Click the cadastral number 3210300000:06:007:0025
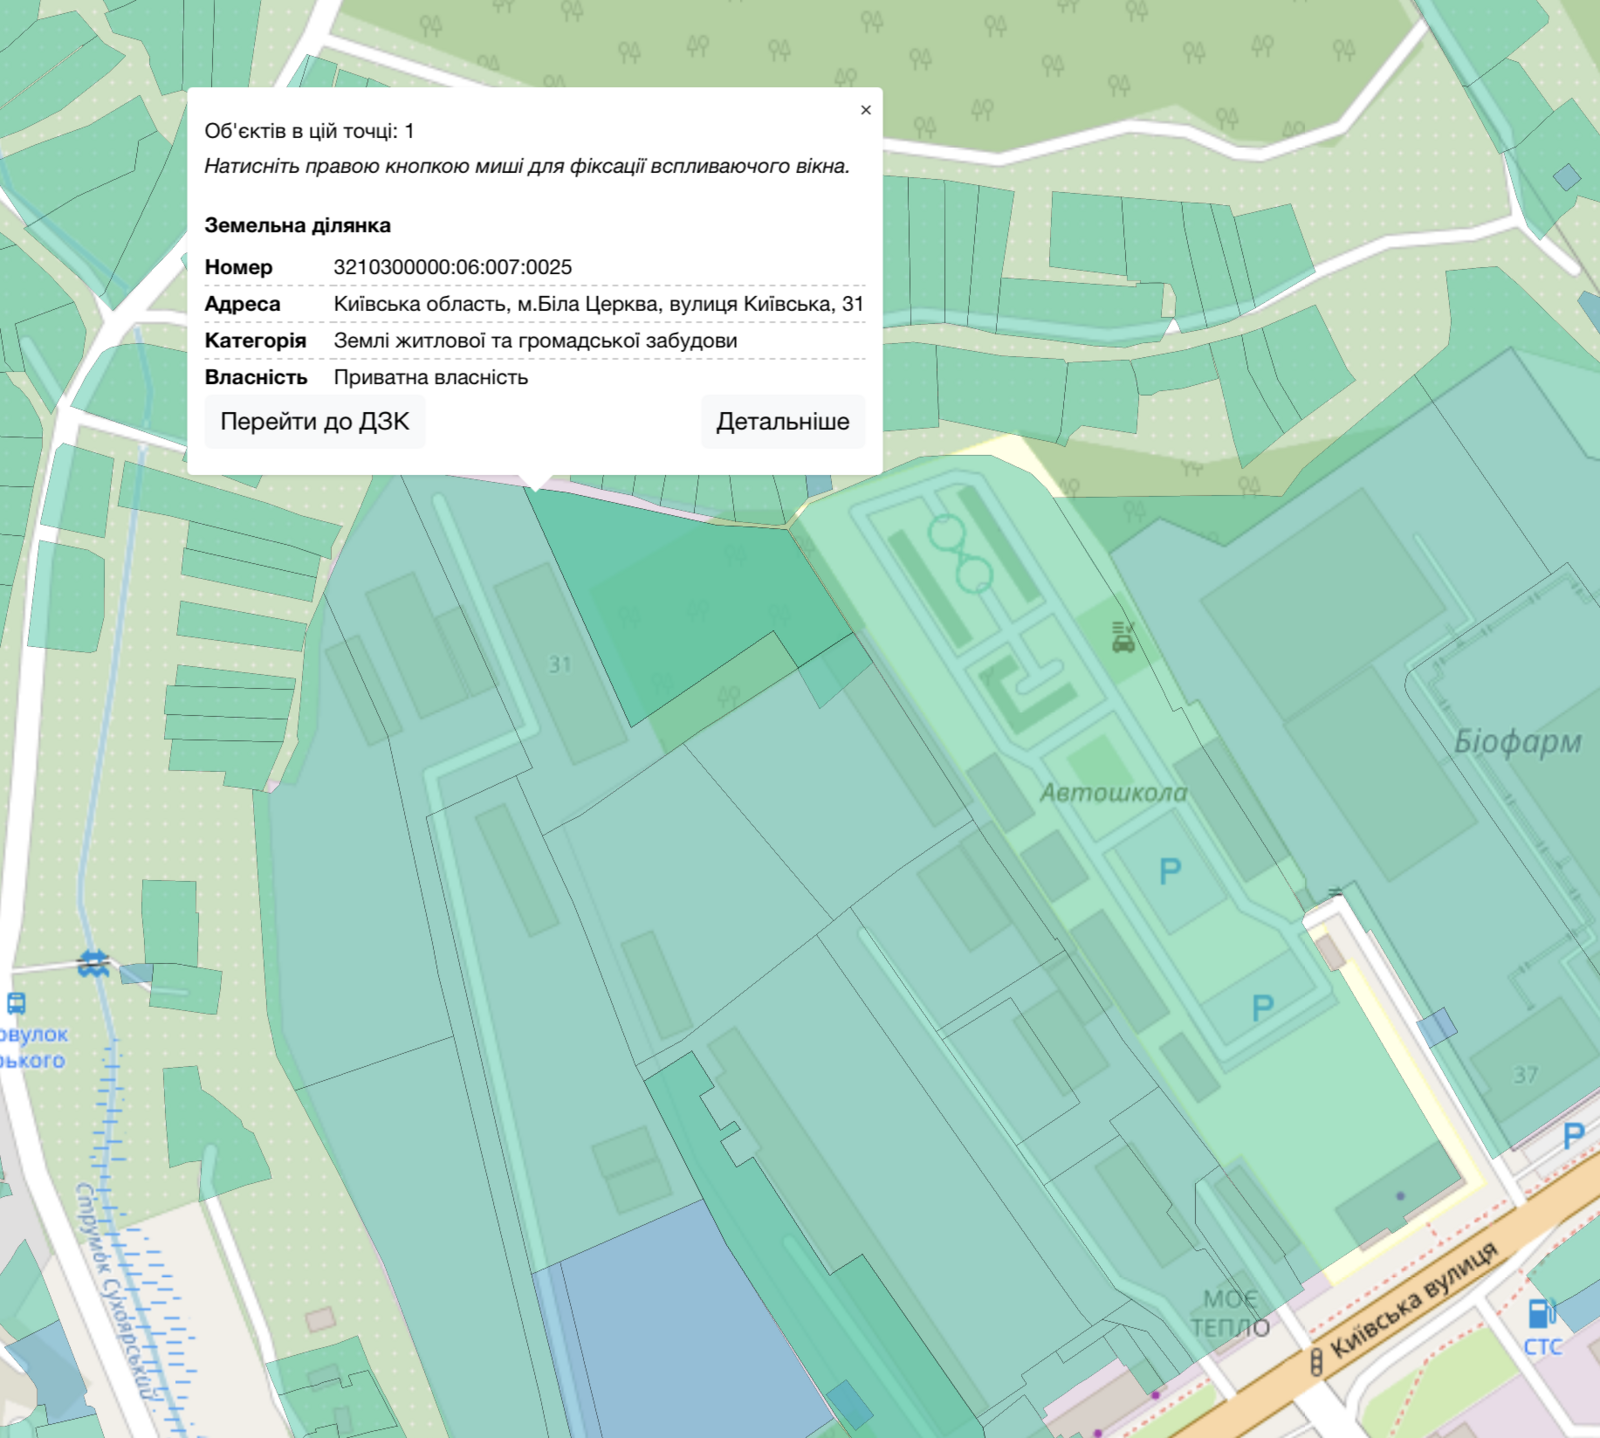This screenshot has height=1438, width=1600. (x=452, y=267)
